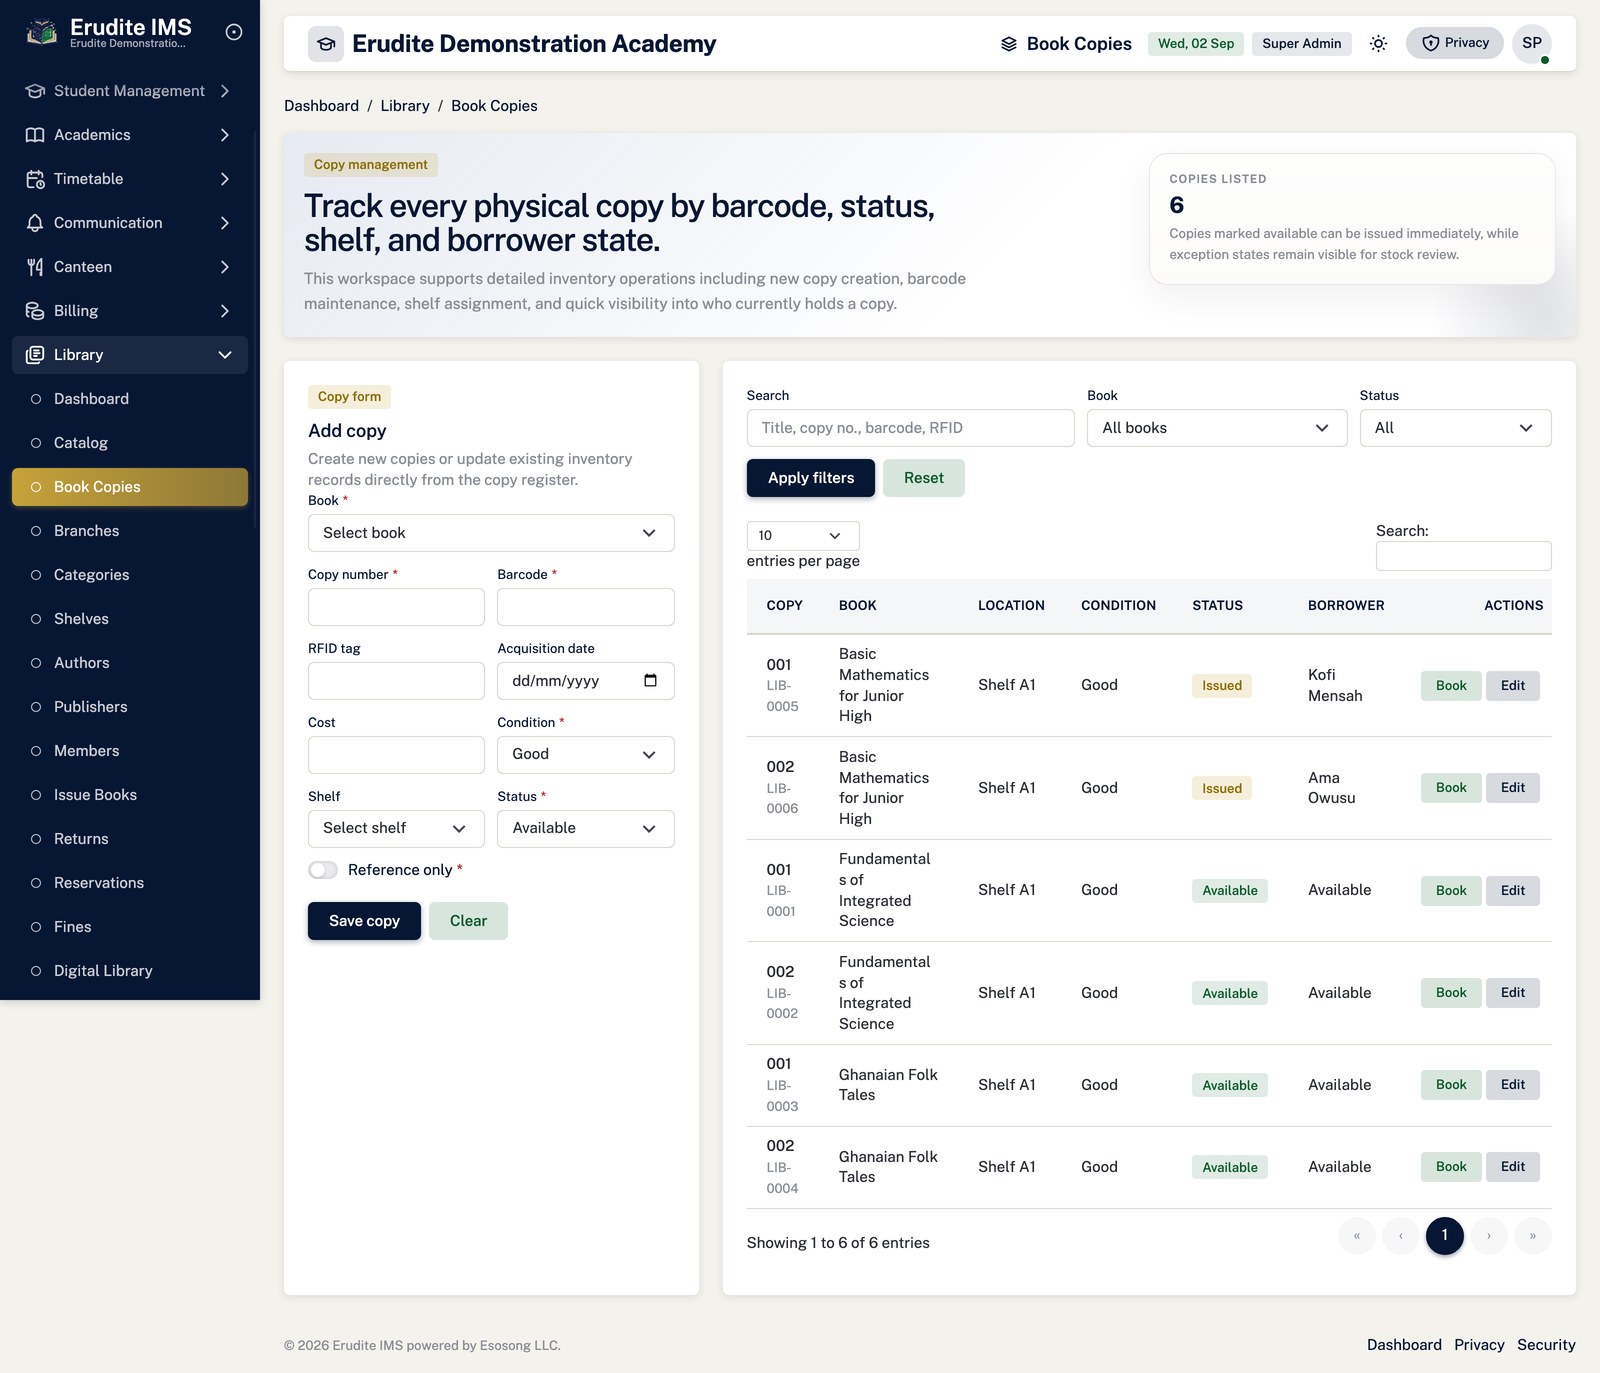The height and width of the screenshot is (1373, 1600).
Task: Click the Book Copies layers icon in header
Action: click(1009, 44)
